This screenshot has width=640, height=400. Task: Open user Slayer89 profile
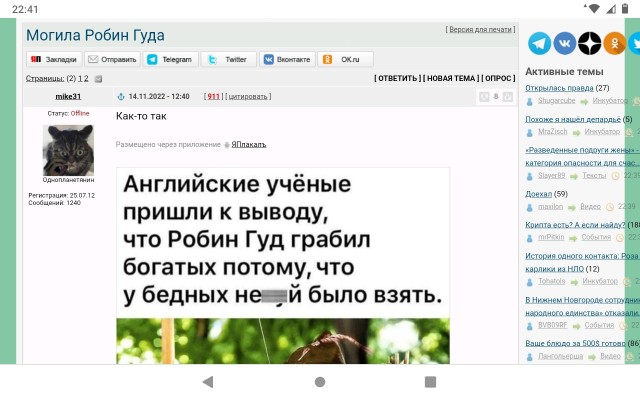tap(551, 175)
